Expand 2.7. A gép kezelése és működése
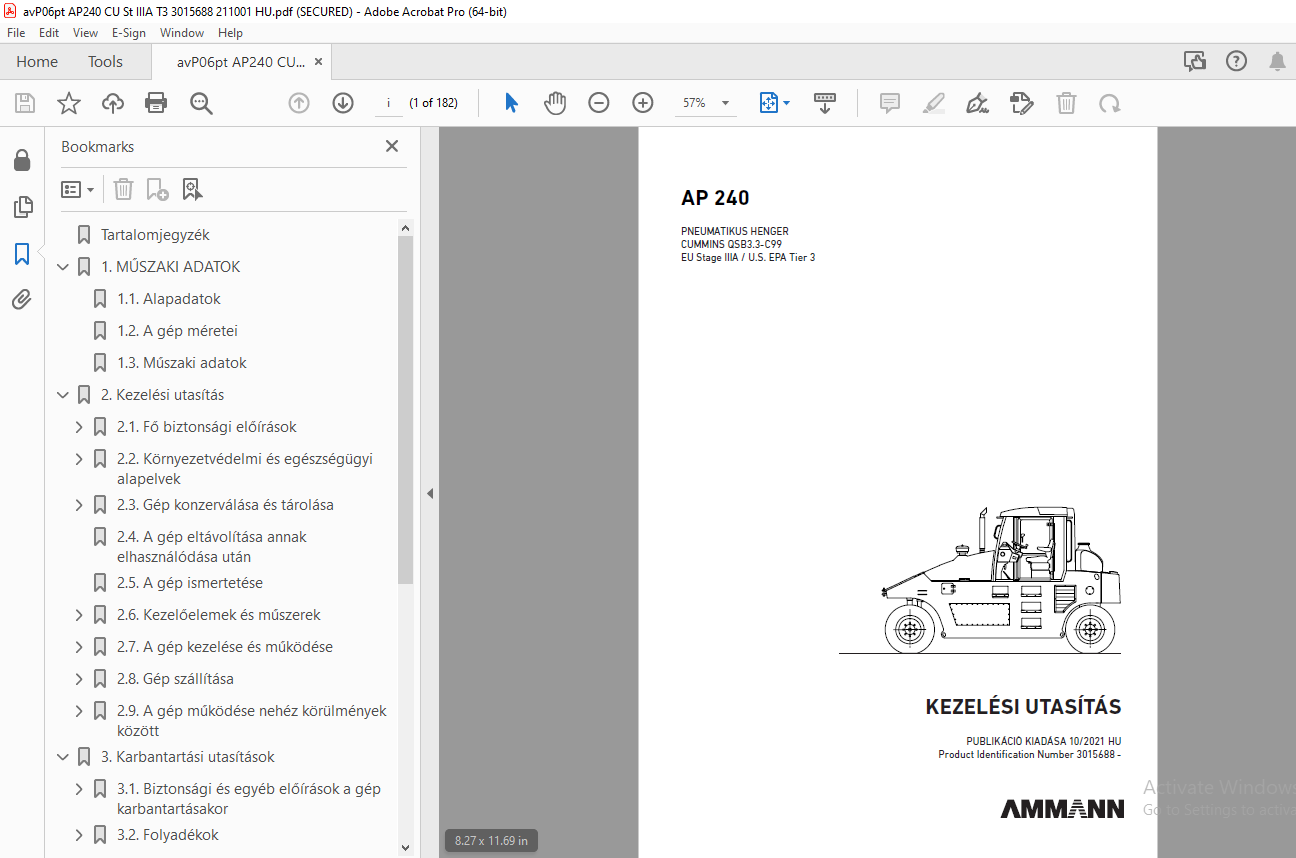 click(79, 647)
